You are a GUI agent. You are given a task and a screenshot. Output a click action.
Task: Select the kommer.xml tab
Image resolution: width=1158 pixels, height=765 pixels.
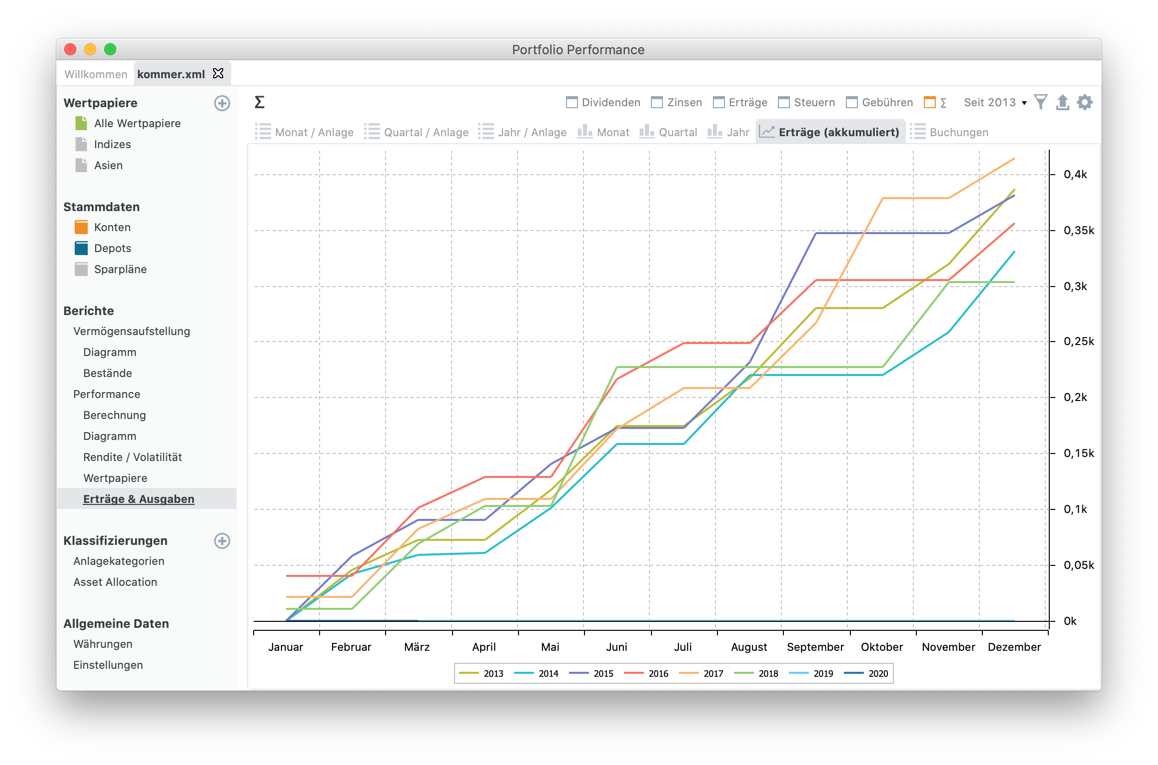click(170, 74)
